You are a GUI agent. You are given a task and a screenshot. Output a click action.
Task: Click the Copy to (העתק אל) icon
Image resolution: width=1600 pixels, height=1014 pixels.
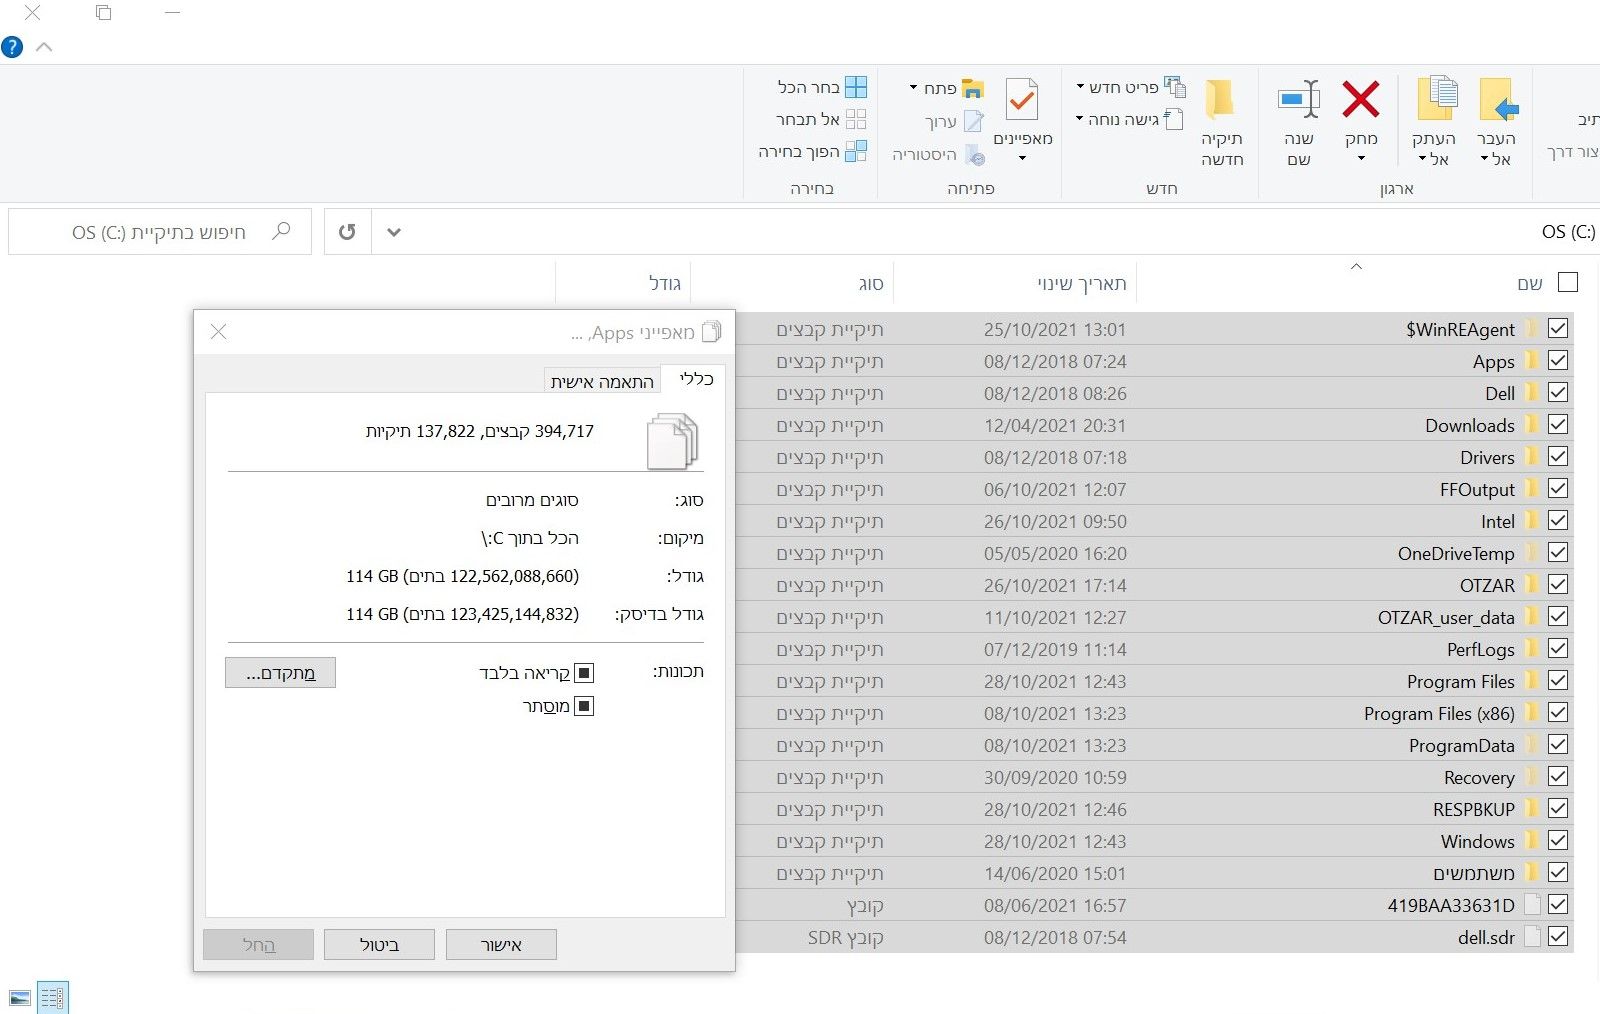pos(1437,100)
